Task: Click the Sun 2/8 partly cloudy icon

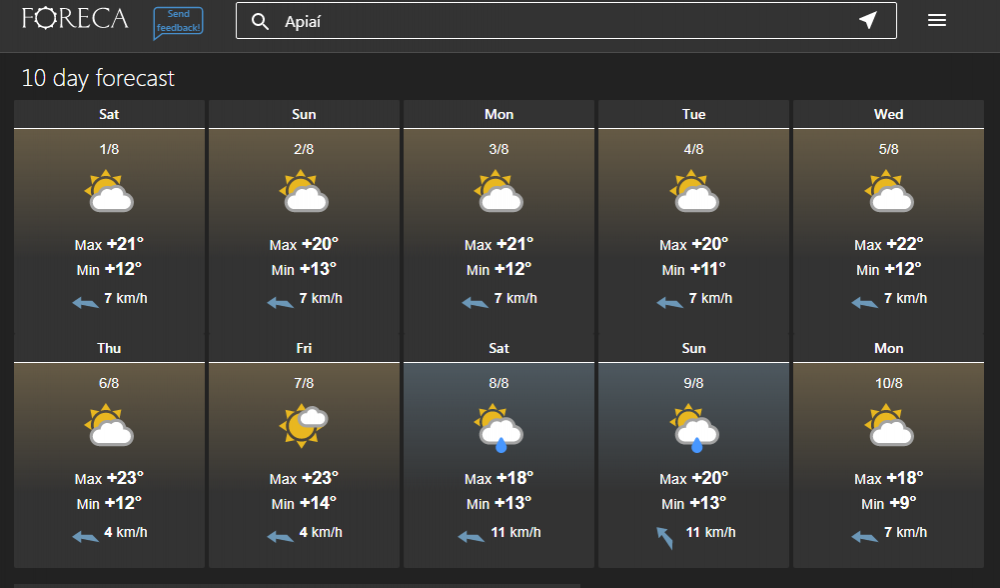Action: click(304, 192)
